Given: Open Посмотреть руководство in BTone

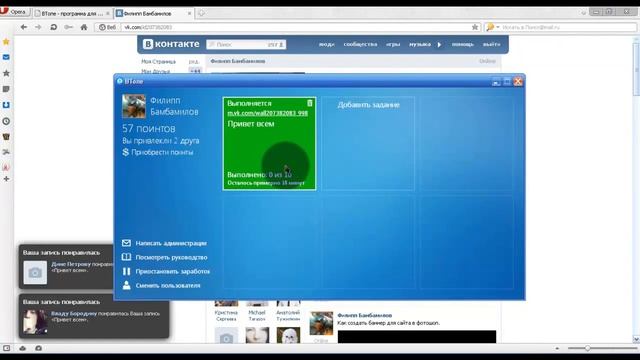Looking at the screenshot, I should [171, 258].
